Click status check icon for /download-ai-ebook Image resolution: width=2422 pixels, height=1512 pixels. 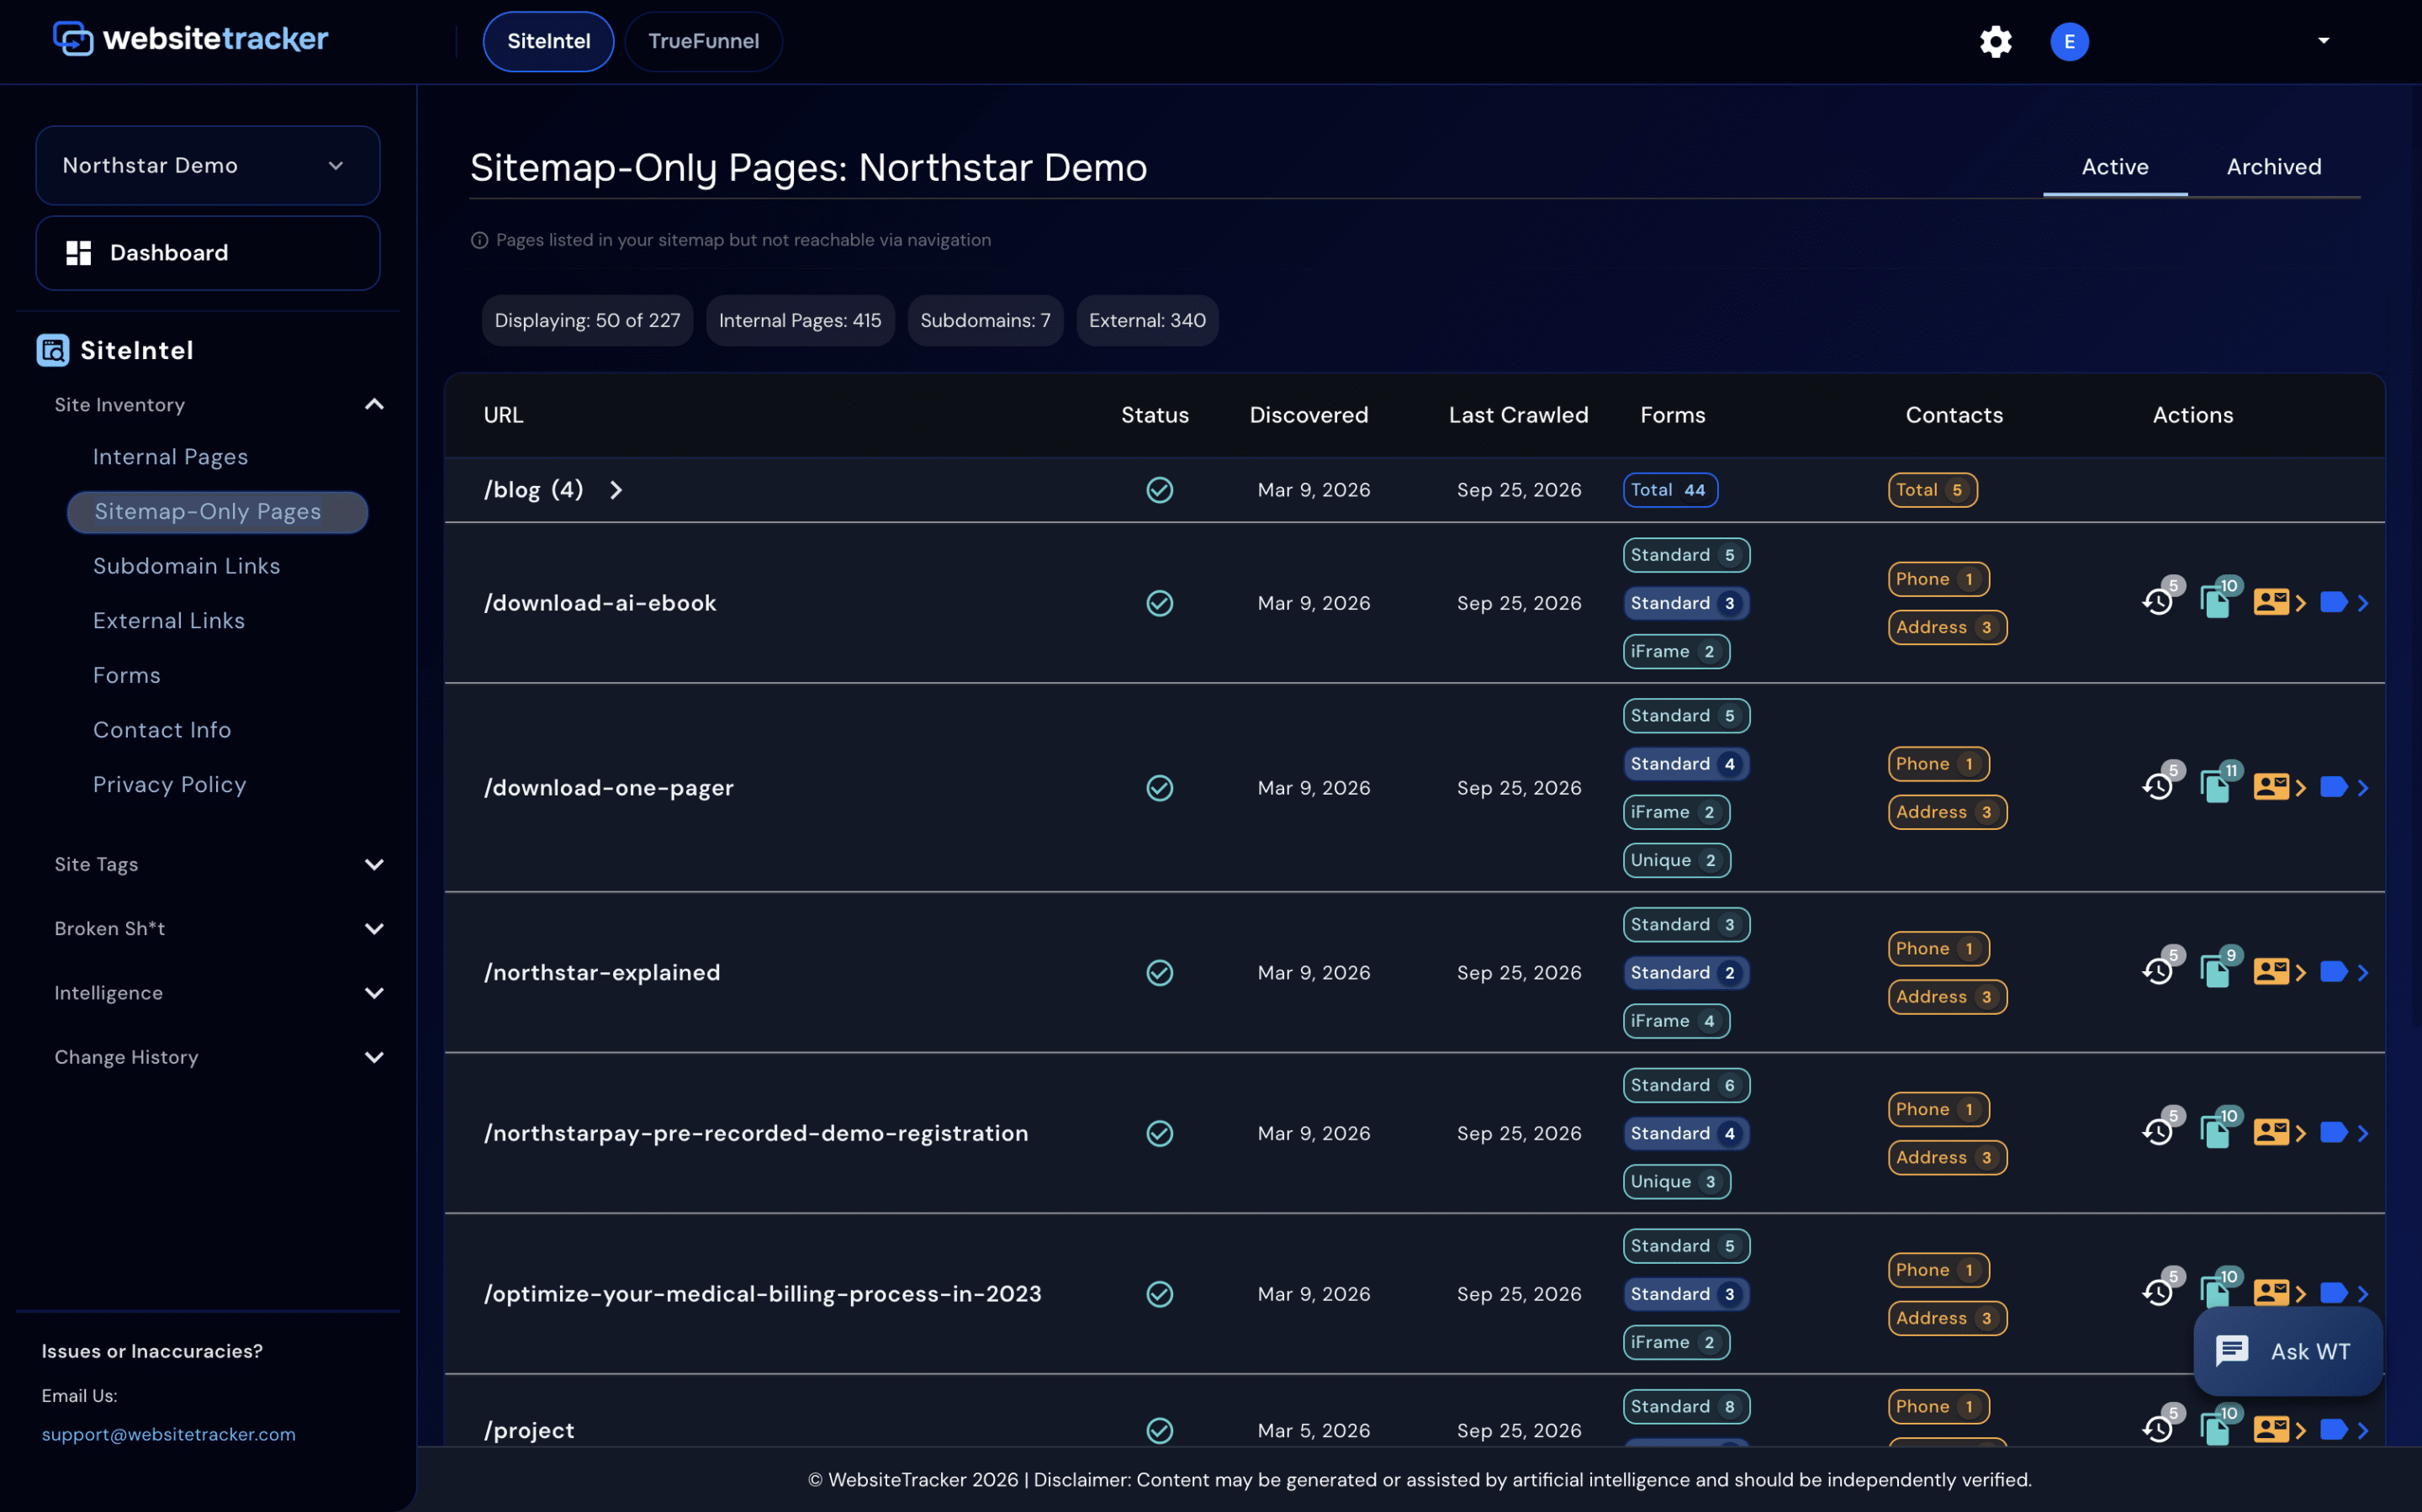tap(1159, 603)
